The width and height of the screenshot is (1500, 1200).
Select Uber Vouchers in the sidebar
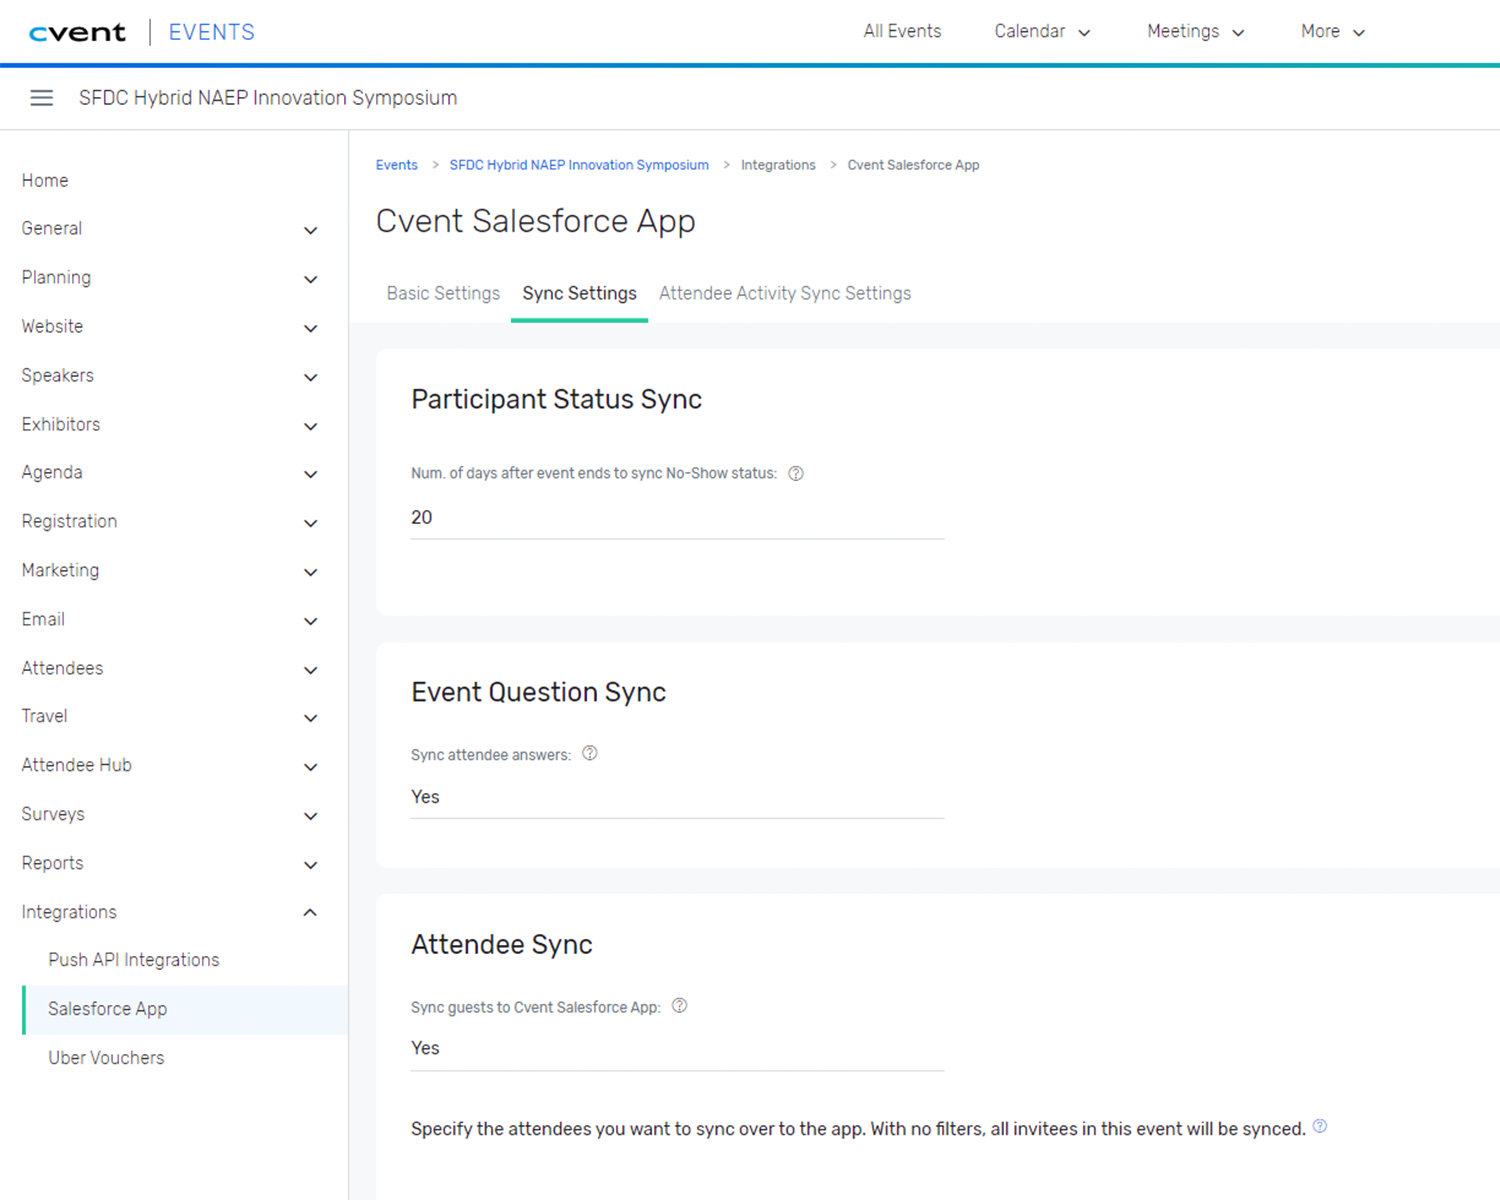[106, 1057]
